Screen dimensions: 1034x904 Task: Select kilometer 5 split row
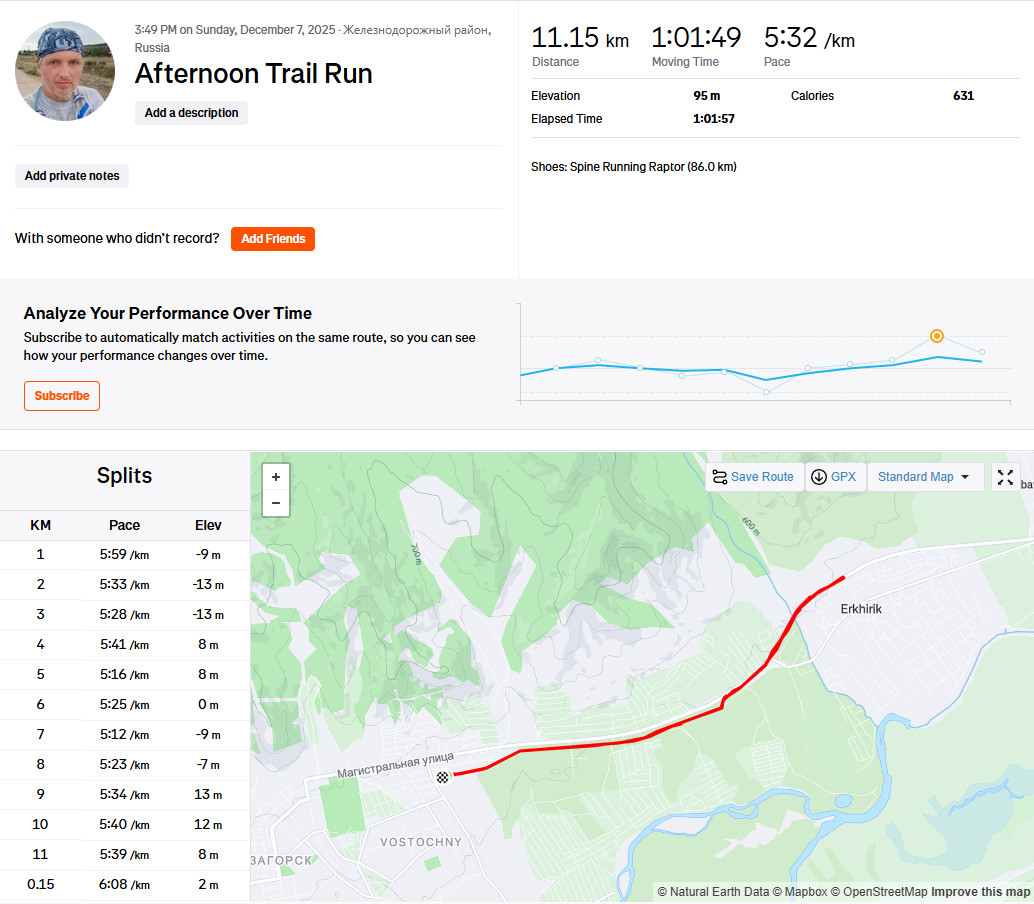click(x=125, y=675)
